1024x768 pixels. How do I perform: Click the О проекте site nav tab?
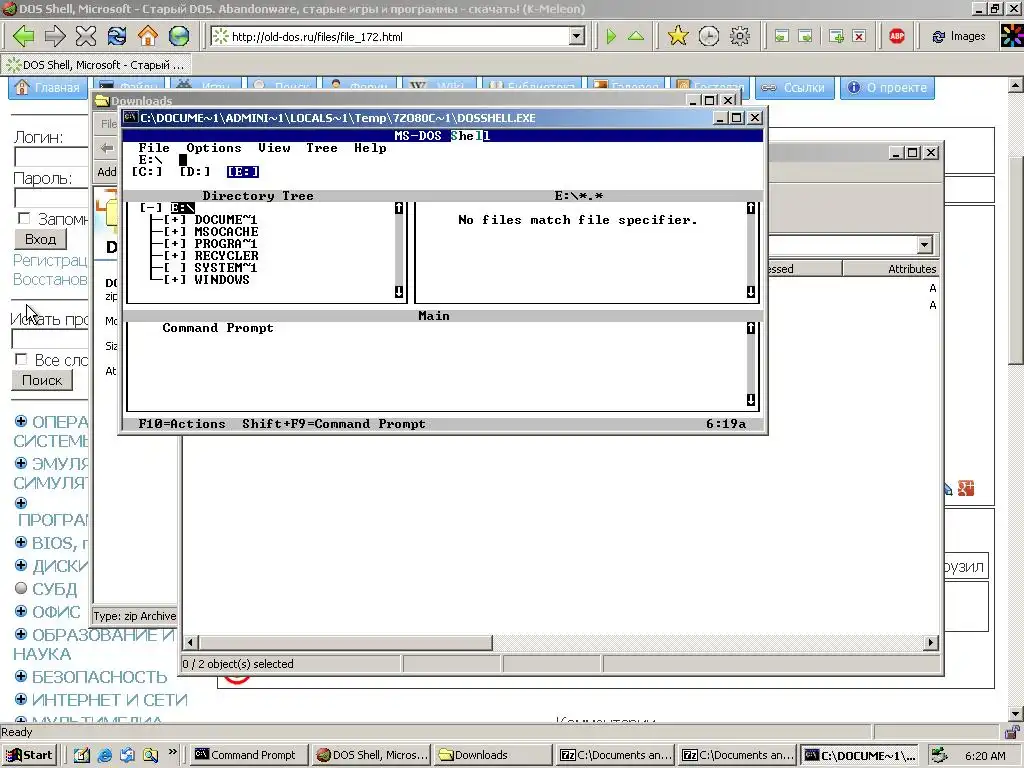(x=887, y=88)
